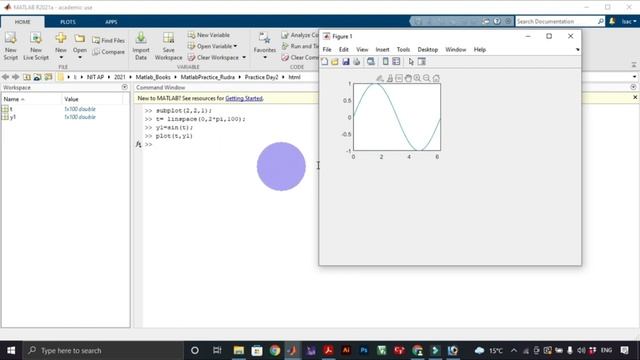Open Insert menu in Figure 1
This screenshot has width=640, height=360.
click(x=382, y=49)
